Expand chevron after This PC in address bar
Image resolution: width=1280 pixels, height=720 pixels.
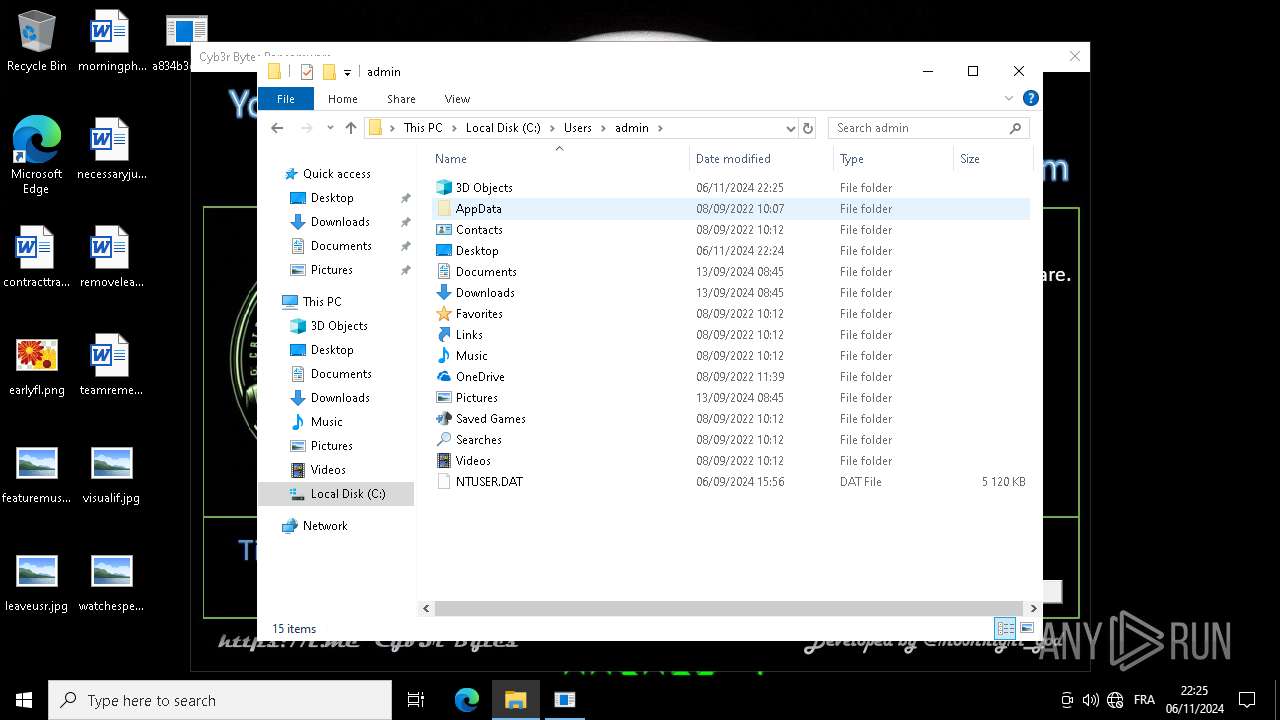[454, 128]
